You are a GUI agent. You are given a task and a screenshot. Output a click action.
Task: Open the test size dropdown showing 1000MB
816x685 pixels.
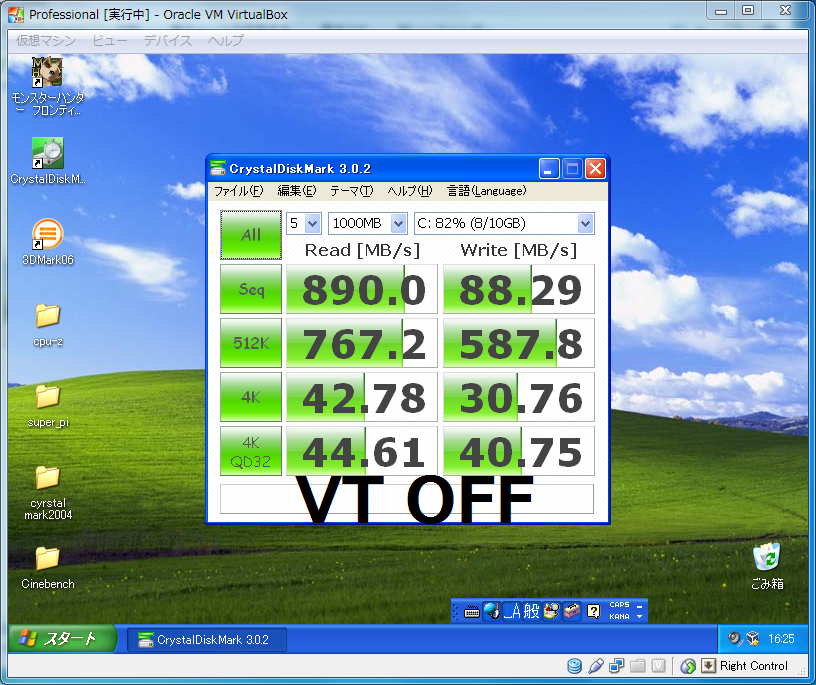pos(367,223)
